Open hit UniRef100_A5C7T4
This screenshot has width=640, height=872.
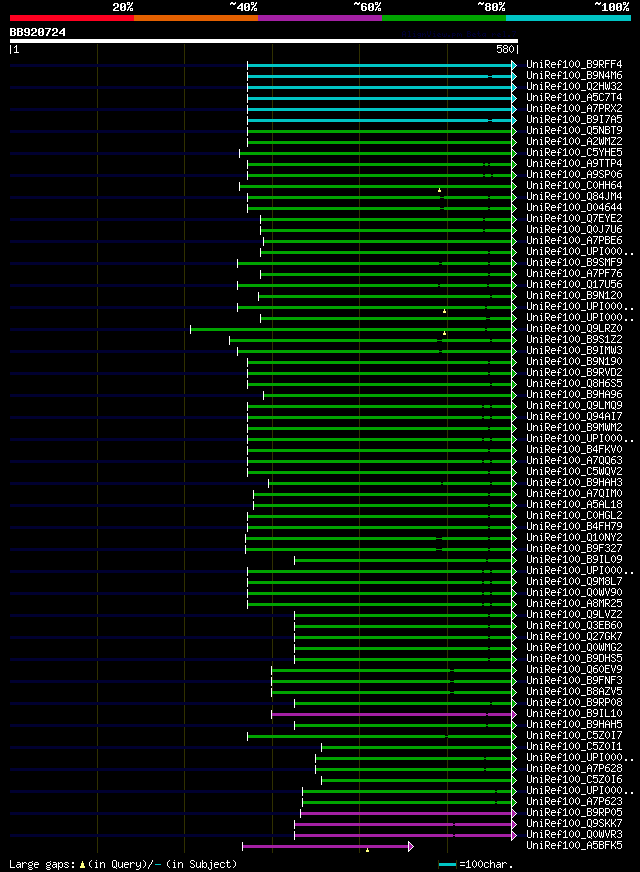point(574,97)
